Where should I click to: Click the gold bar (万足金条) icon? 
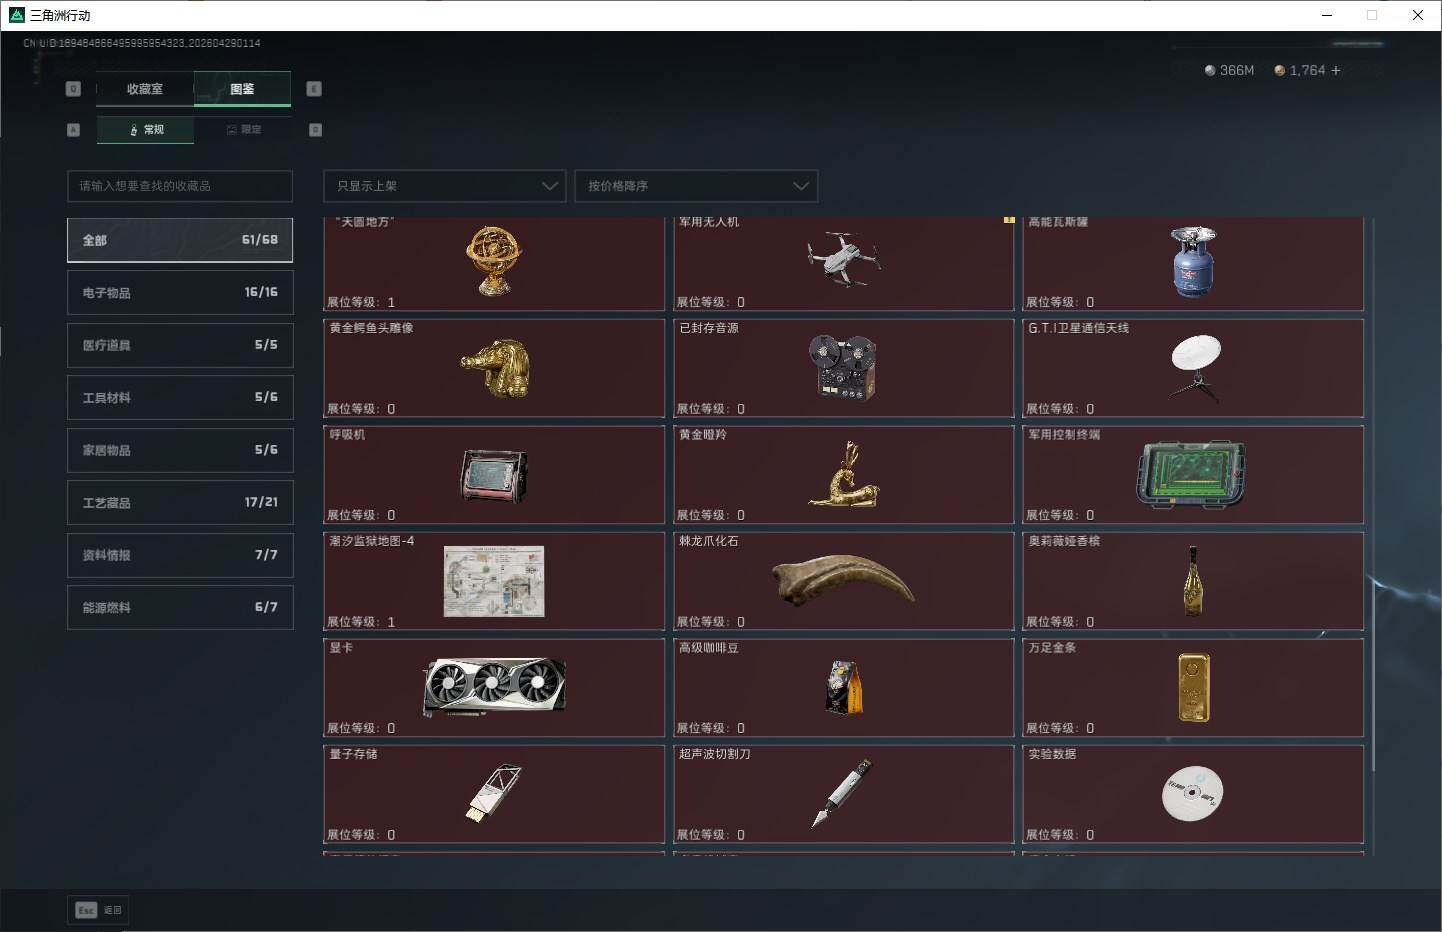(x=1193, y=687)
